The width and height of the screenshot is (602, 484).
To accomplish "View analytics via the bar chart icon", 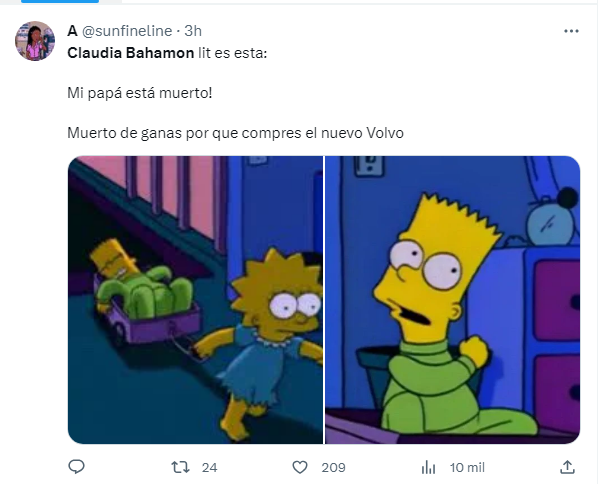I will (428, 467).
